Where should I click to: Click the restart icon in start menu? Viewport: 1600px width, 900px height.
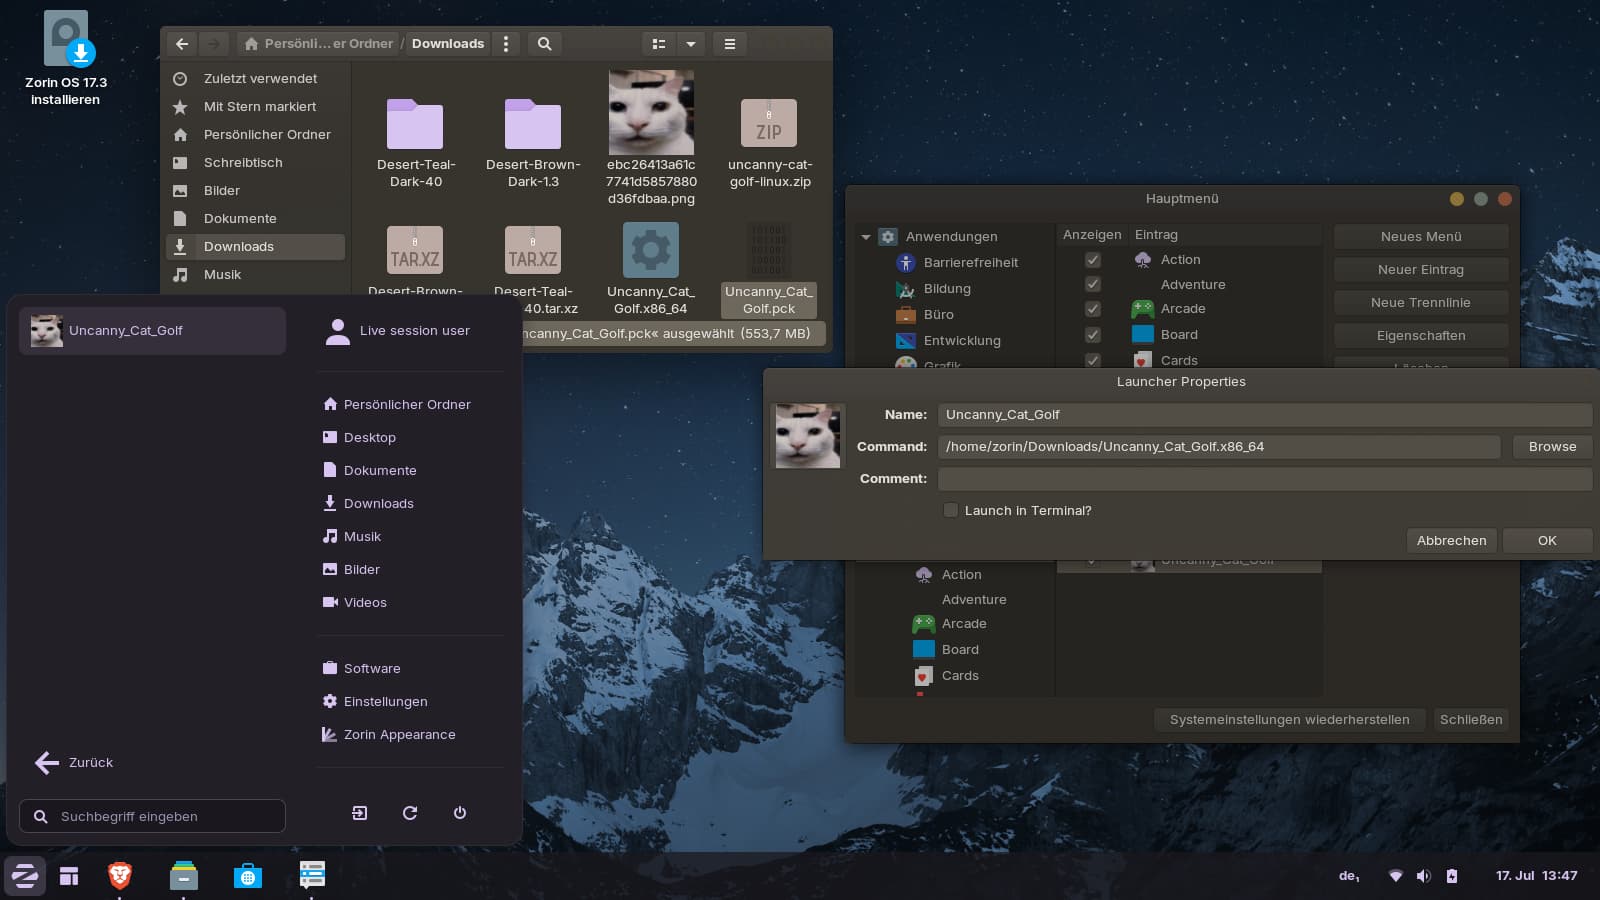(410, 813)
